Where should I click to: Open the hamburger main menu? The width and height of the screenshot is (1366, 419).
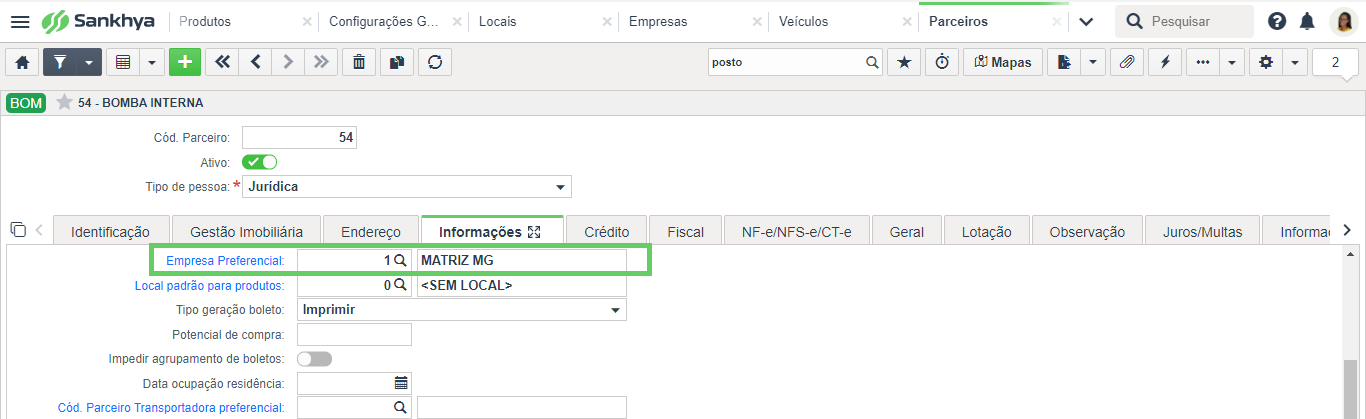(x=20, y=21)
